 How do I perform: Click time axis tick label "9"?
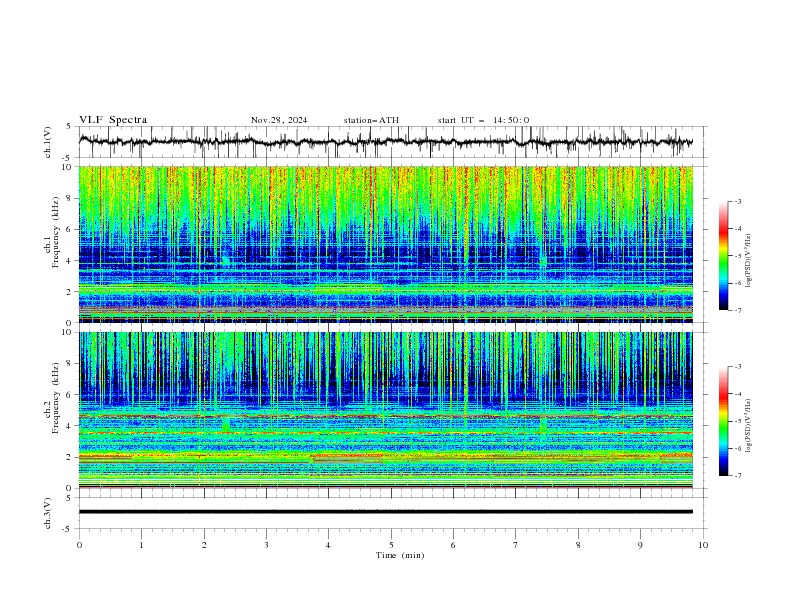pos(640,545)
